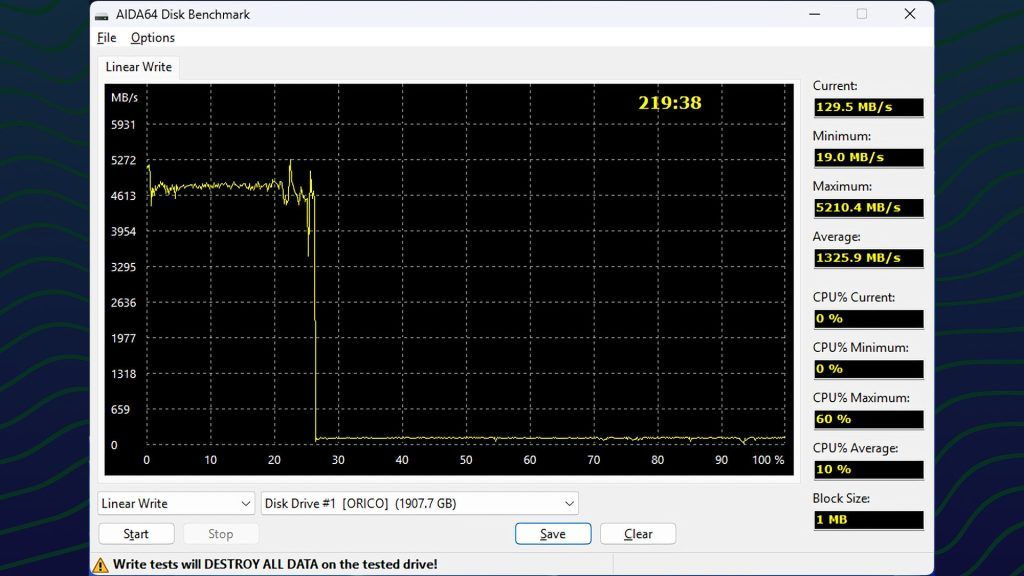Open the Disk Drive #1 ORICO dropdown
Screen dimensions: 1024x576
[x=419, y=504]
